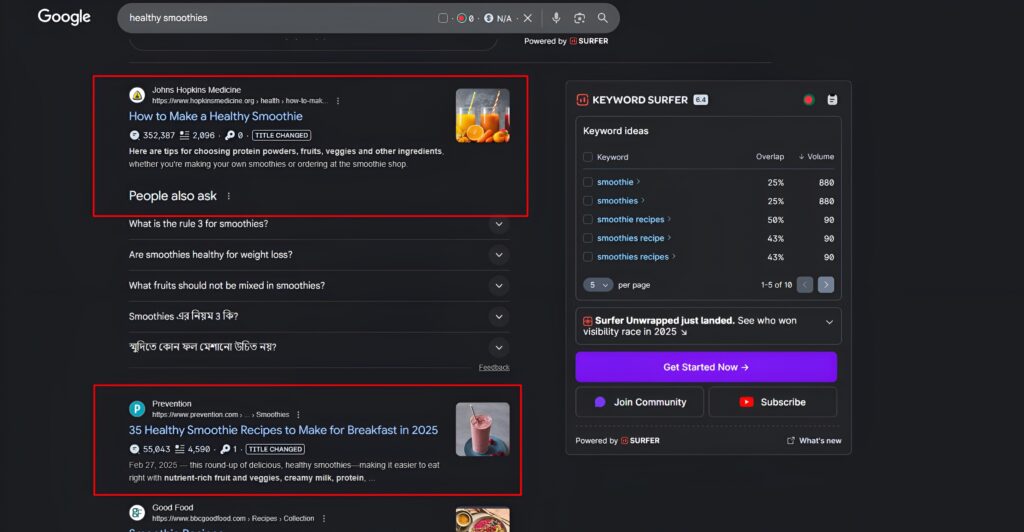Screen dimensions: 1024x532
Task: Start voice search with microphone icon
Action: point(556,18)
